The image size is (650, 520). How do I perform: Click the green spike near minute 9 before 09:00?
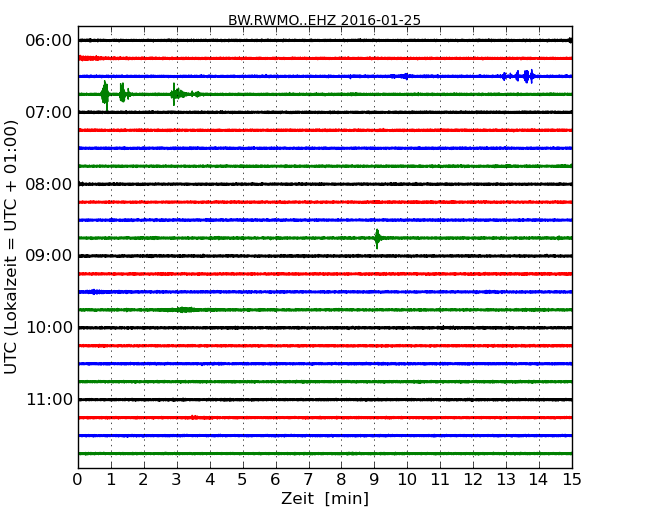(x=377, y=238)
